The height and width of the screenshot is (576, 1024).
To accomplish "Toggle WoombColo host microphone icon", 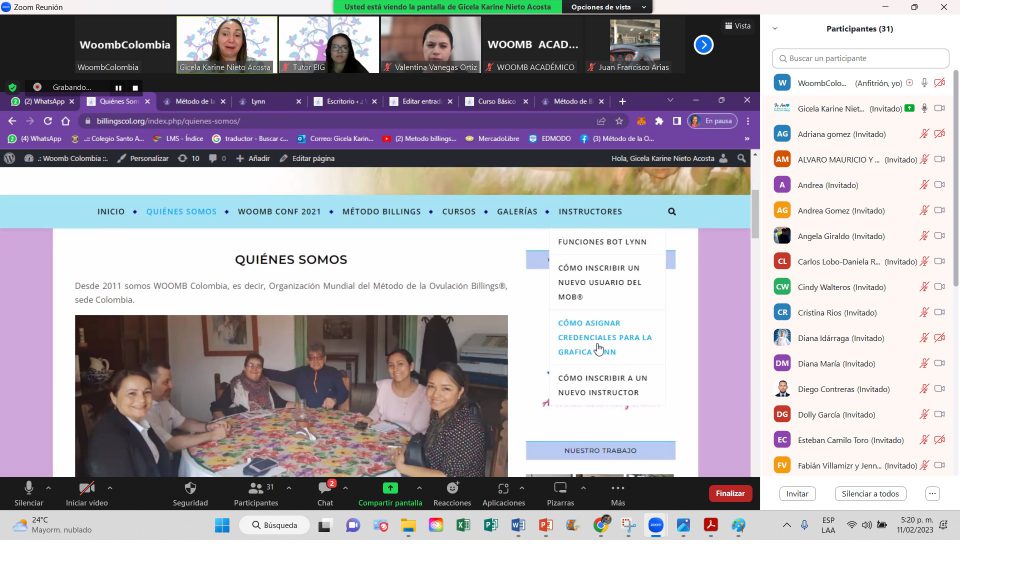I will click(924, 83).
